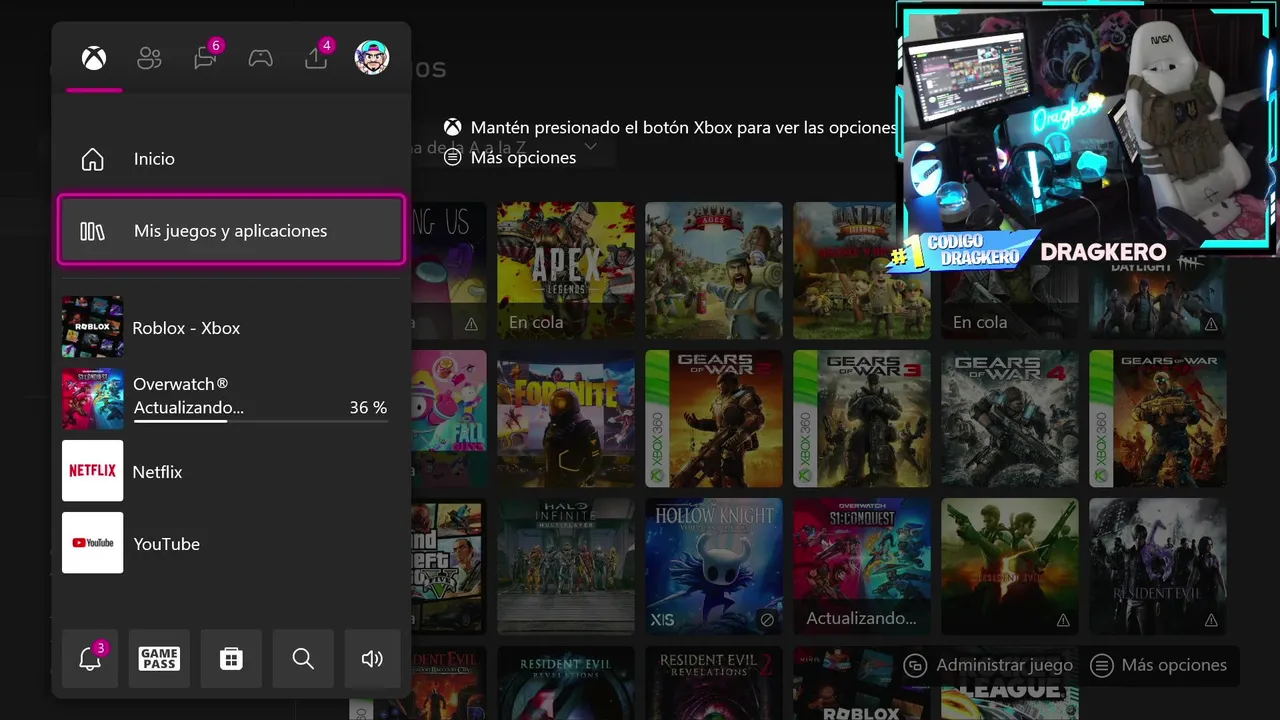Click Más opciones at bottom right

tap(1159, 665)
